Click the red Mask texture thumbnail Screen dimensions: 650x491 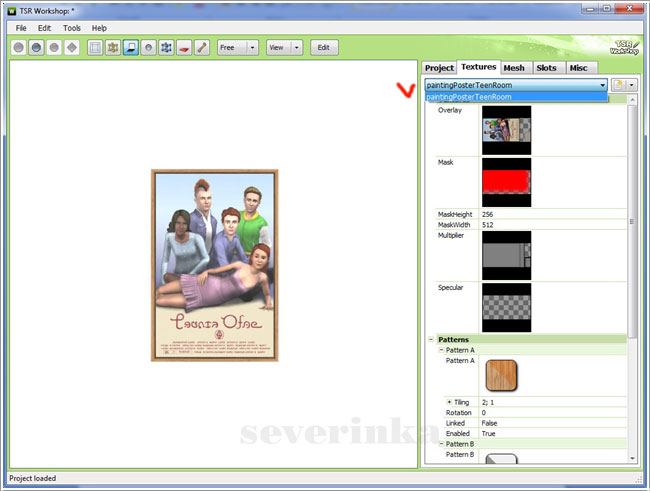point(506,181)
